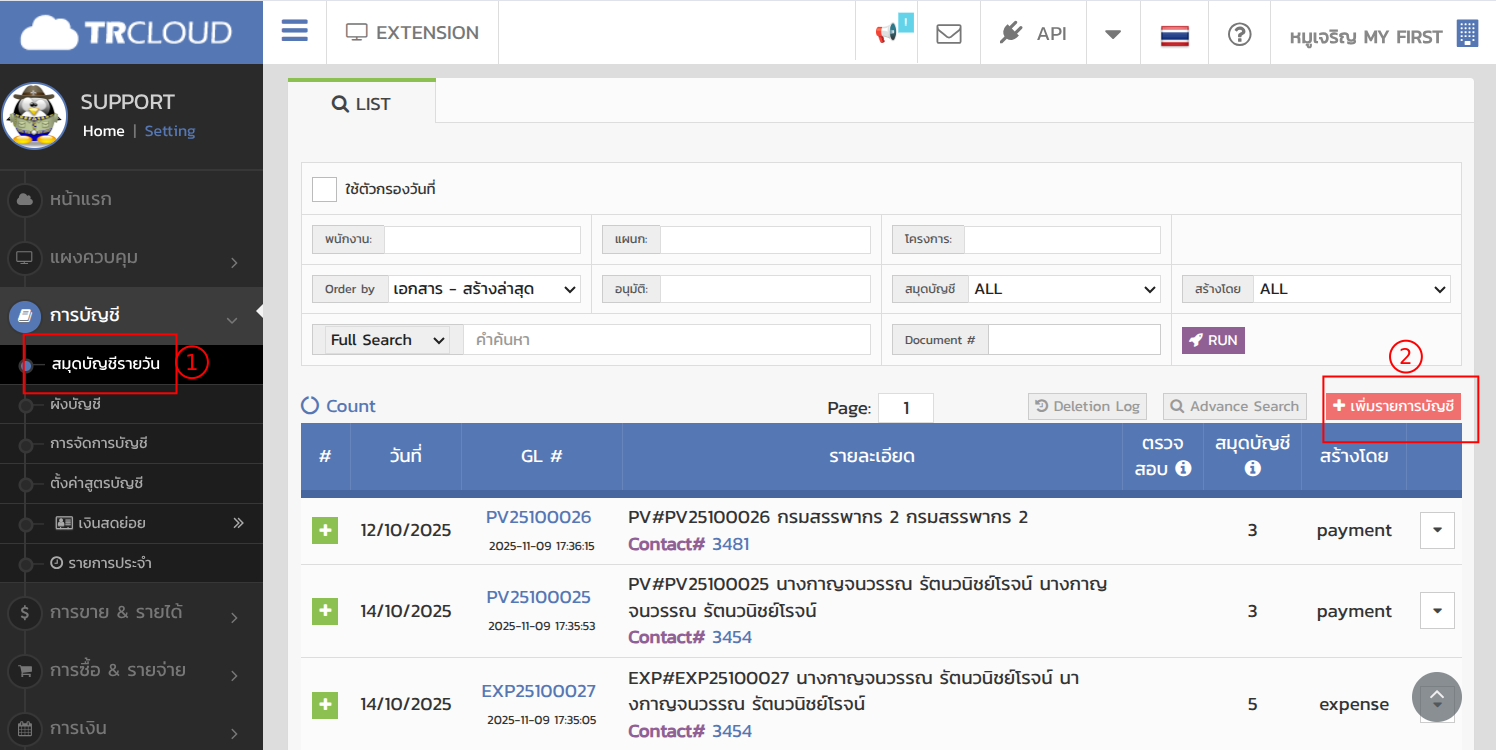This screenshot has width=1496, height=750.
Task: Switch to the LIST tab
Action: (x=361, y=104)
